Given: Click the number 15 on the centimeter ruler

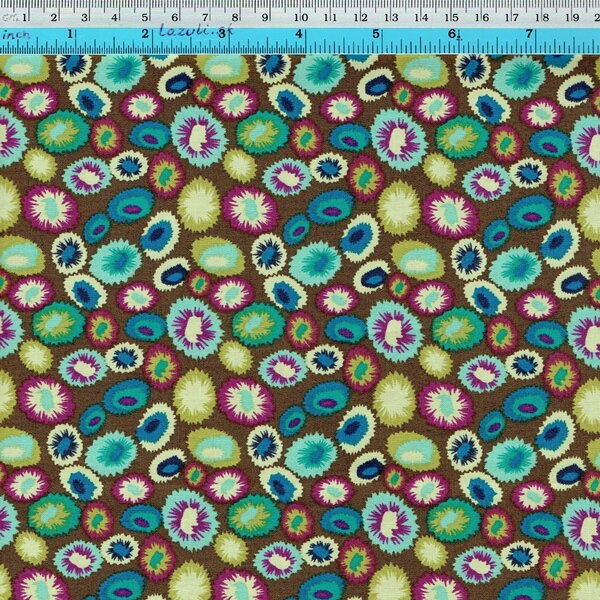Looking at the screenshot, I should pyautogui.click(x=452, y=17).
